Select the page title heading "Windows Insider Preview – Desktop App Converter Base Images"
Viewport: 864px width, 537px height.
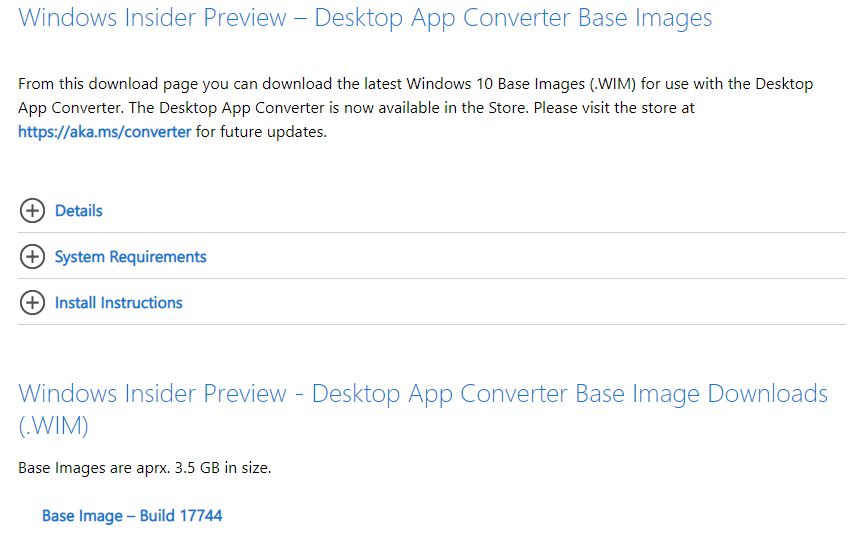tap(365, 18)
